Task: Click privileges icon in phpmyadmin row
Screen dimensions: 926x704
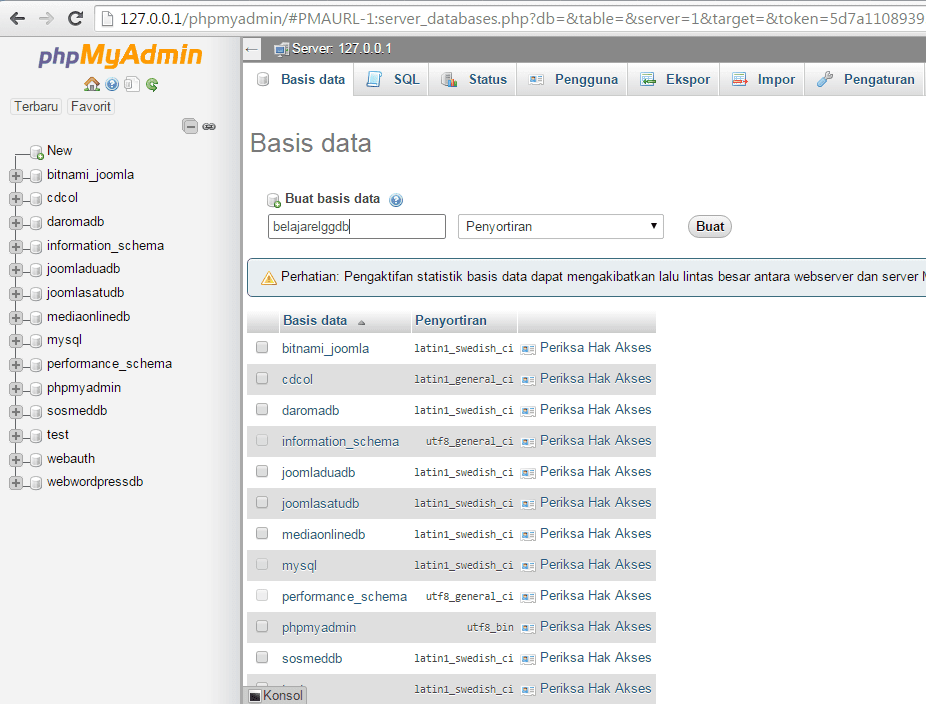Action: coord(528,628)
